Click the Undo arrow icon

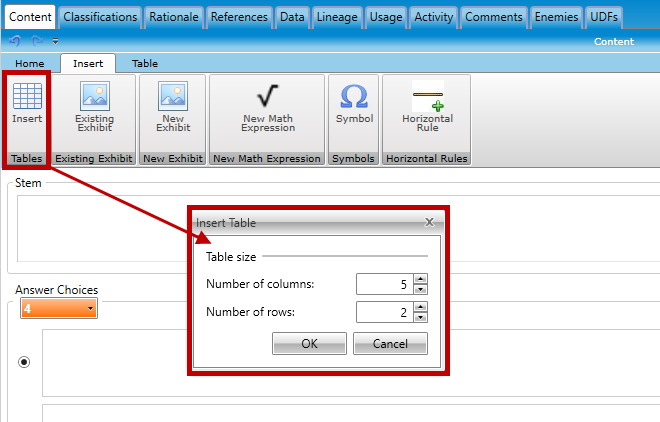click(x=15, y=42)
